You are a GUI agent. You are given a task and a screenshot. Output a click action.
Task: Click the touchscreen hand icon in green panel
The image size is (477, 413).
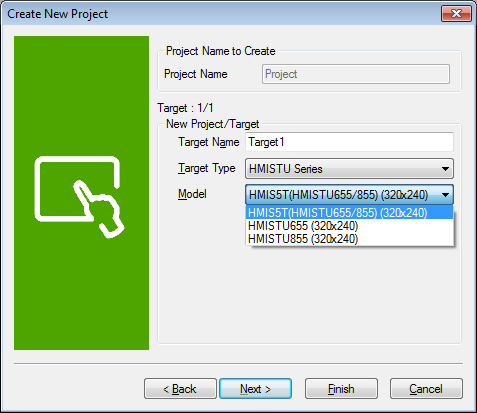(79, 197)
